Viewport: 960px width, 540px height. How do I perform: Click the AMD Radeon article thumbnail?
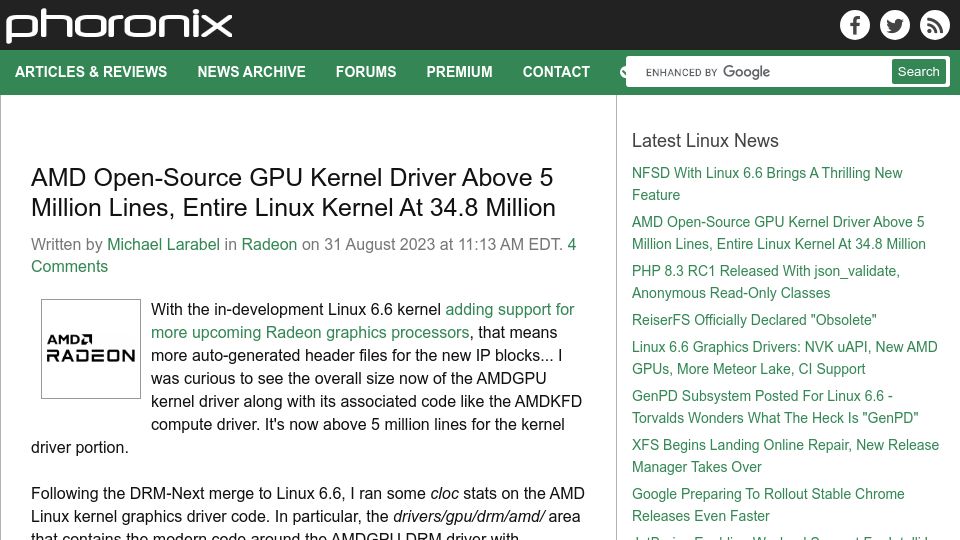point(91,349)
